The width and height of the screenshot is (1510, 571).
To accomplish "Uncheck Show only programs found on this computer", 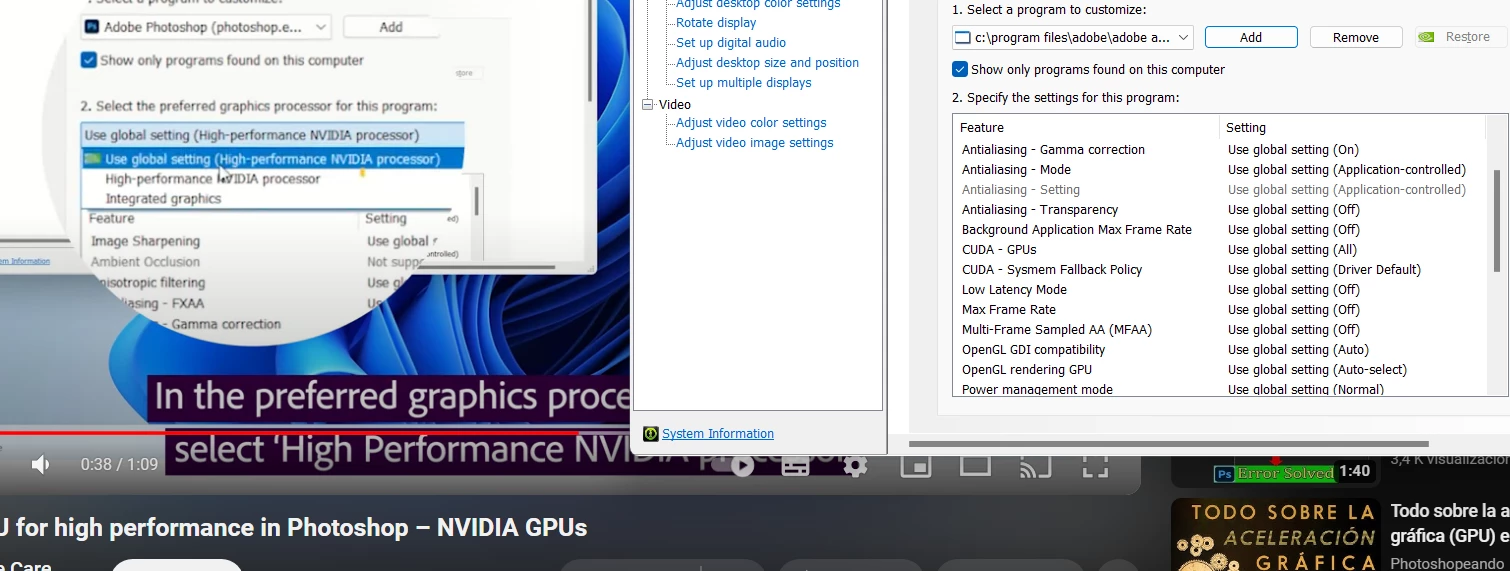I will [x=960, y=69].
